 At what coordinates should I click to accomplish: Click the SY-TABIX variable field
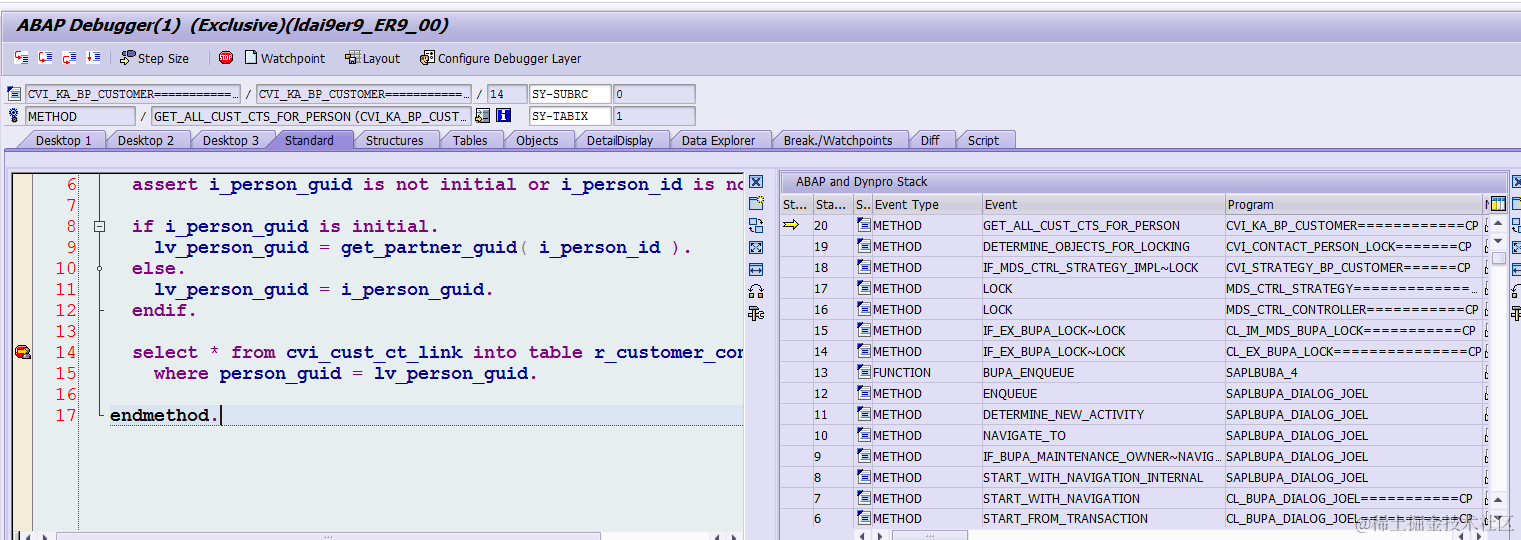click(x=570, y=116)
